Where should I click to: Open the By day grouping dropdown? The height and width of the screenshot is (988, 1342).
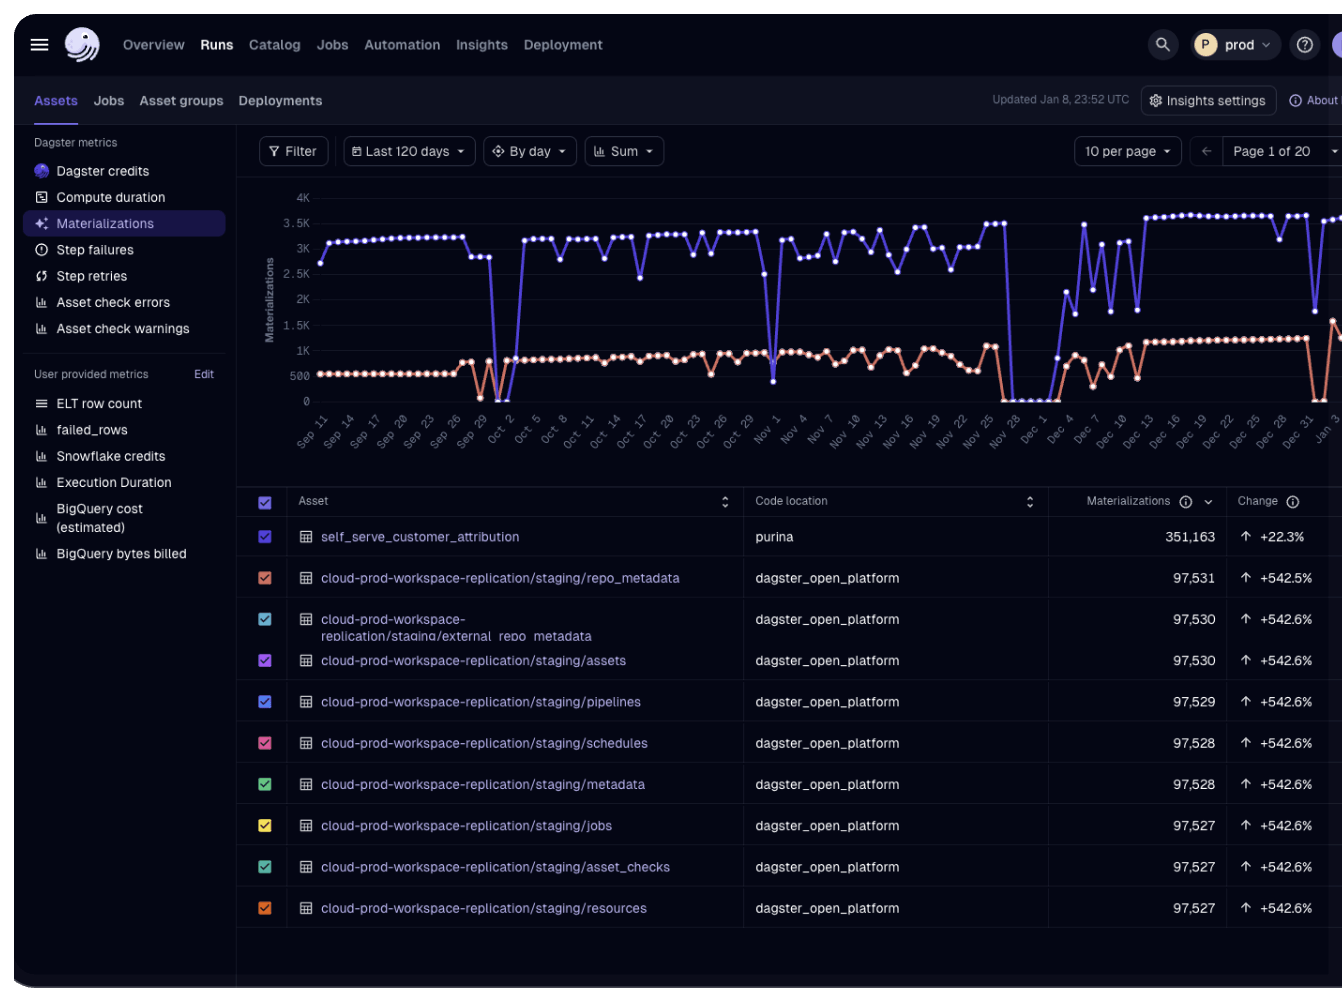click(x=530, y=151)
